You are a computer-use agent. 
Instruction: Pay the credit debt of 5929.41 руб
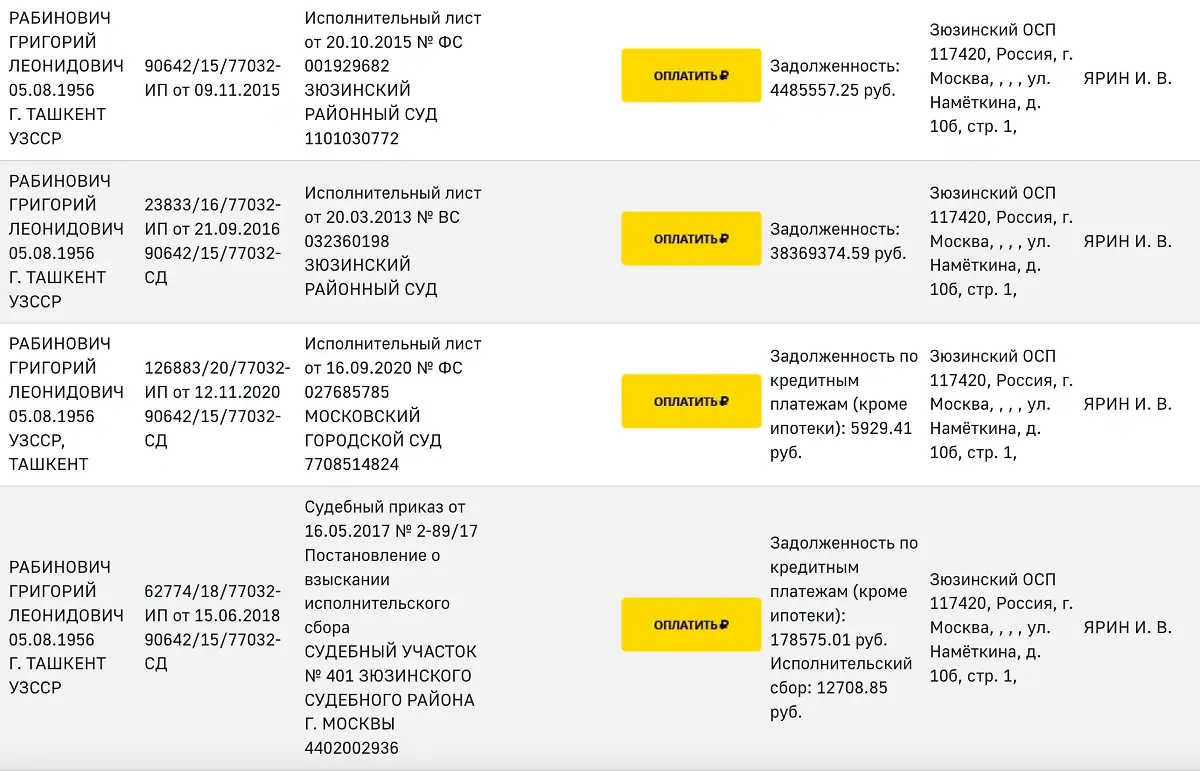(x=691, y=401)
